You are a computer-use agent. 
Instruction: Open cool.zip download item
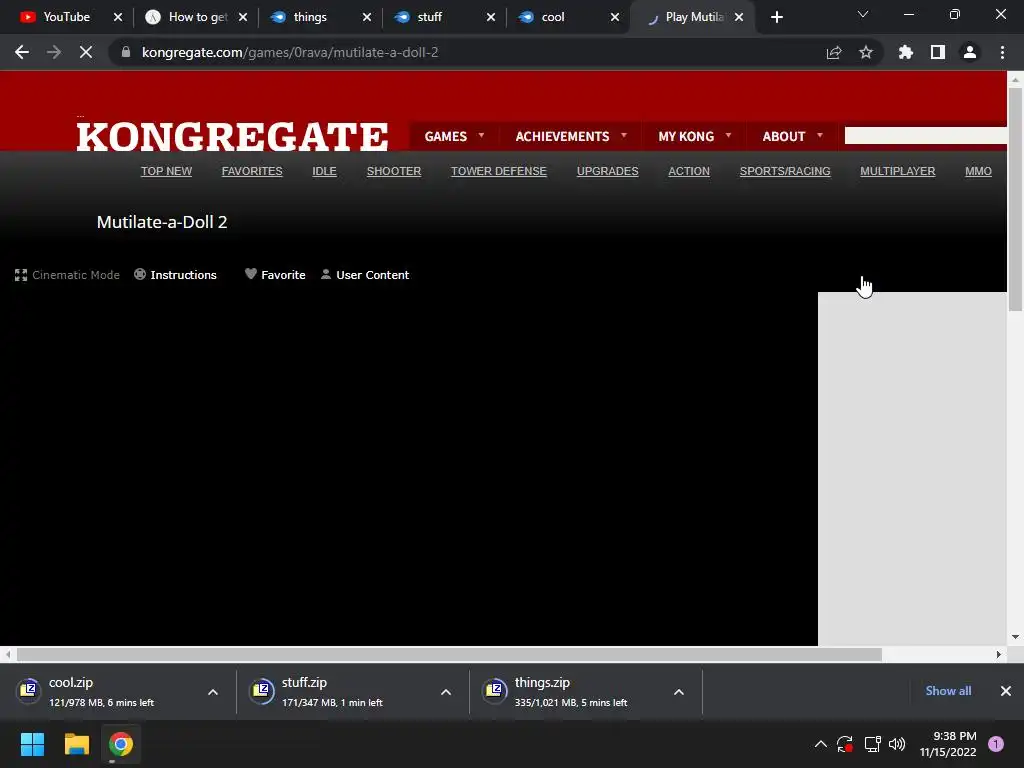click(x=101, y=692)
